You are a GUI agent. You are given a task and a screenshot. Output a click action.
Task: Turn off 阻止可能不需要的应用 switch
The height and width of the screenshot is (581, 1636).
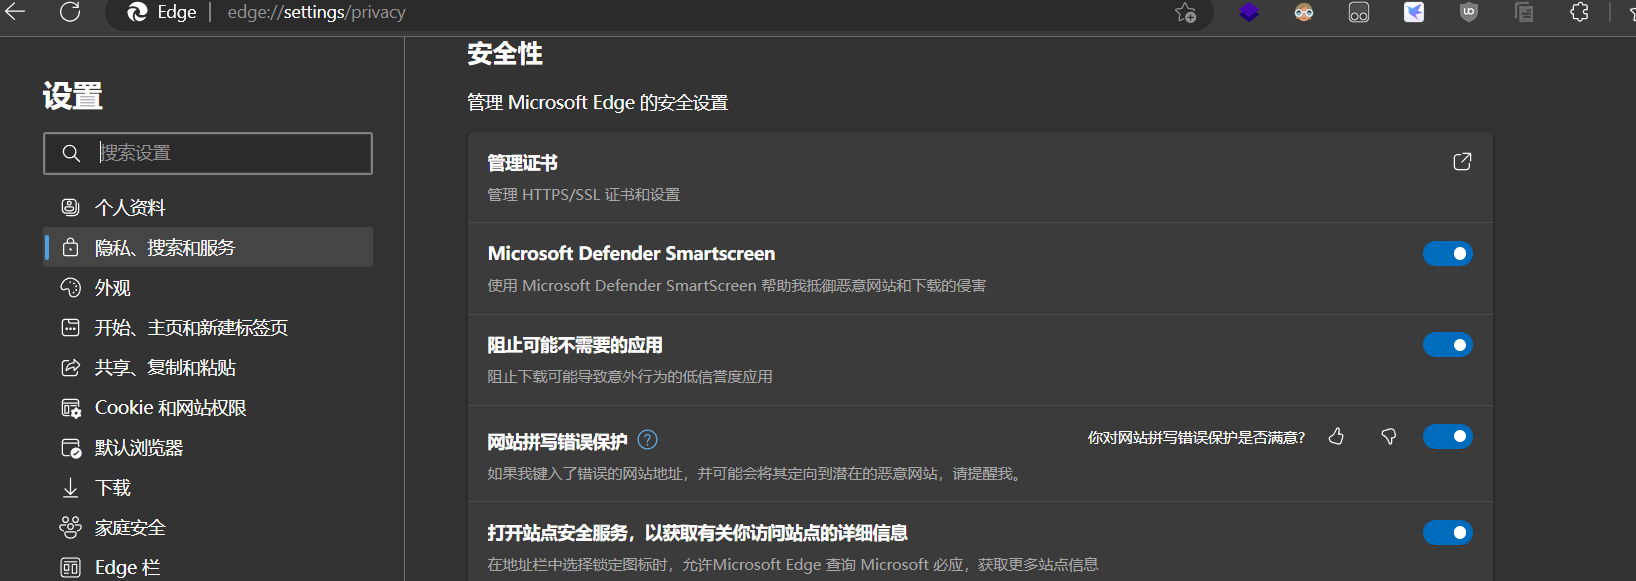point(1448,345)
